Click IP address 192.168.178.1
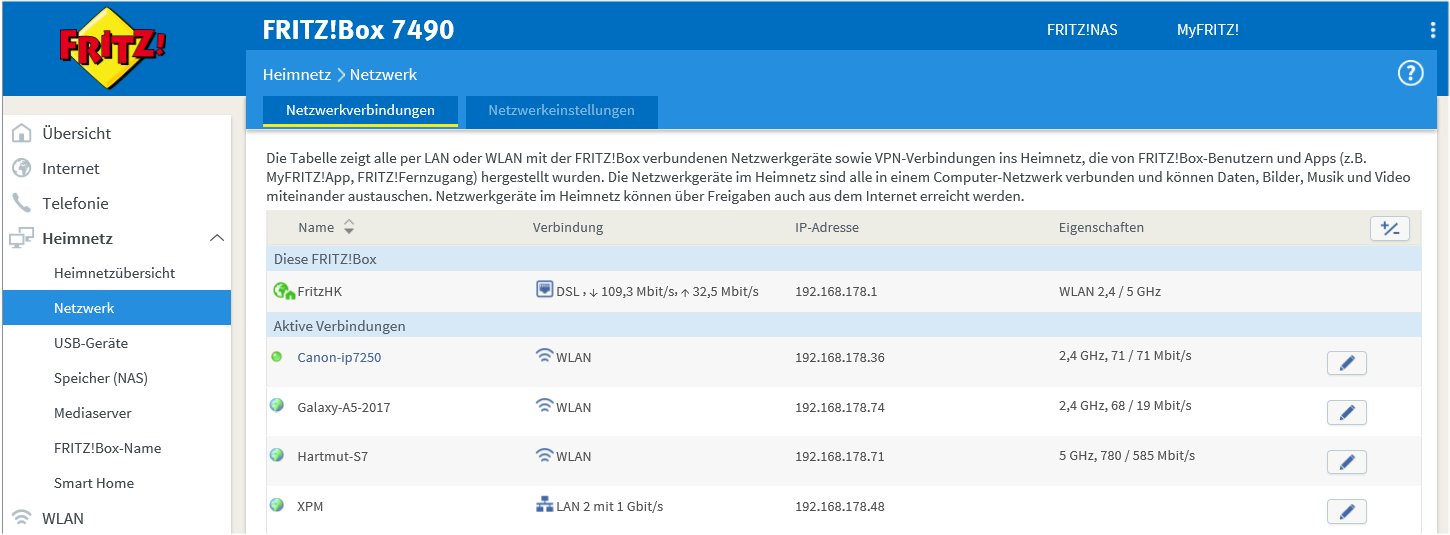This screenshot has height=535, width=1450. point(836,292)
